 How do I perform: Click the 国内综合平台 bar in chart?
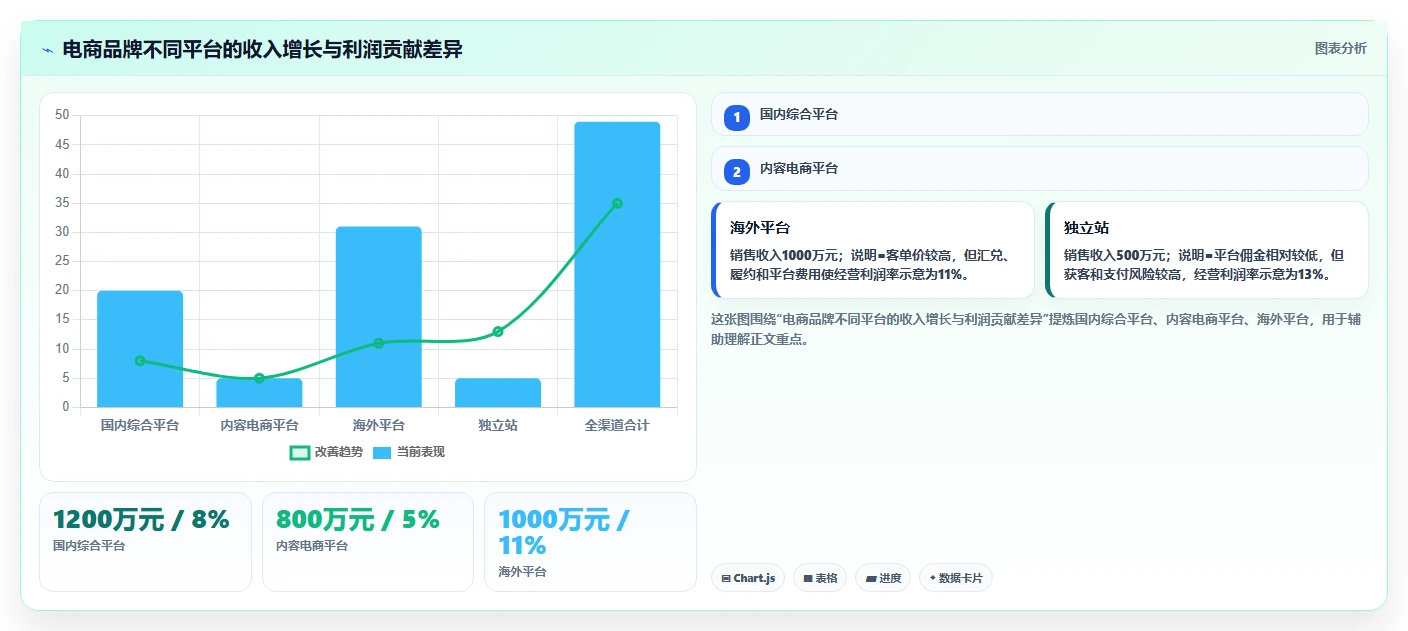140,349
